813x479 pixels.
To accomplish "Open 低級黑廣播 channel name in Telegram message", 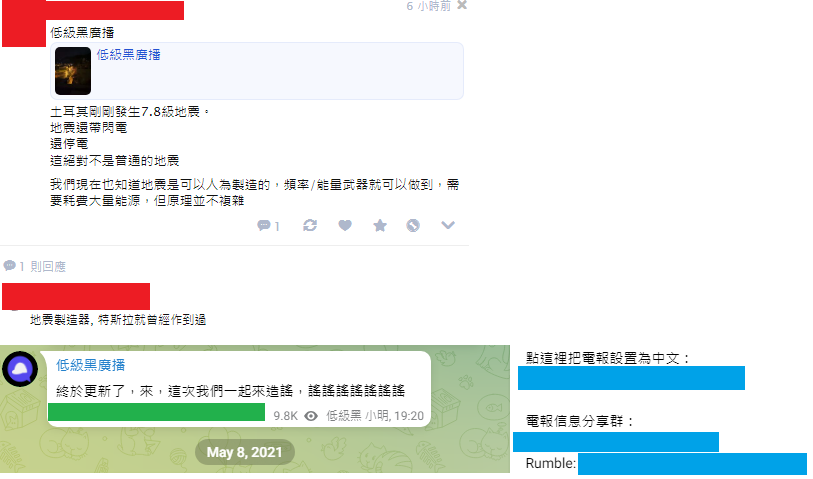I will click(91, 365).
